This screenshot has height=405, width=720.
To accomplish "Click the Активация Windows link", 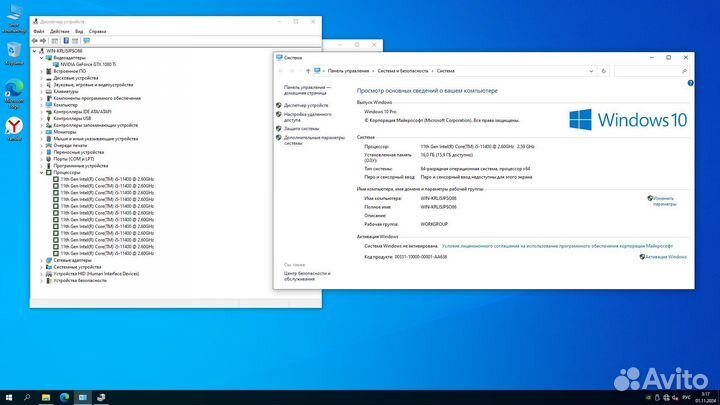I will [x=666, y=257].
